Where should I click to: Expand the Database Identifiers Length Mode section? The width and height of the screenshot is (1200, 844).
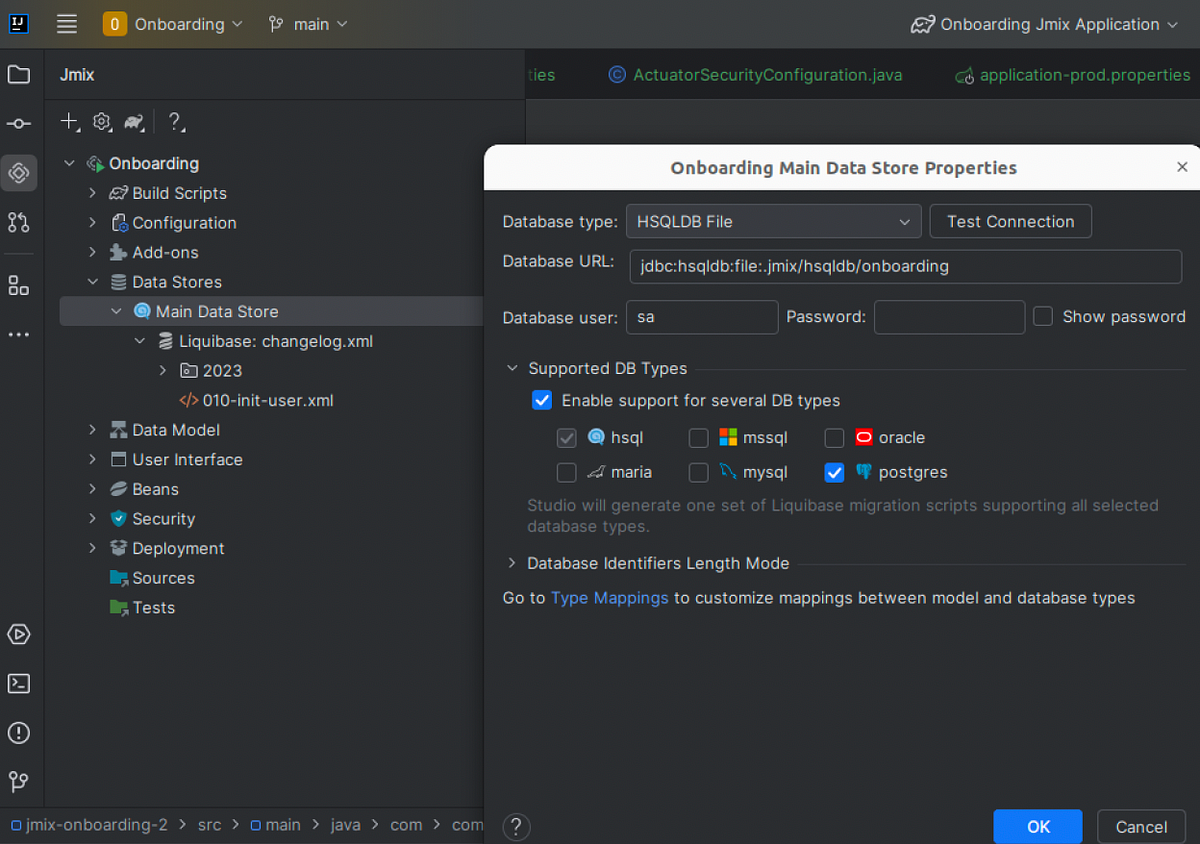[511, 563]
